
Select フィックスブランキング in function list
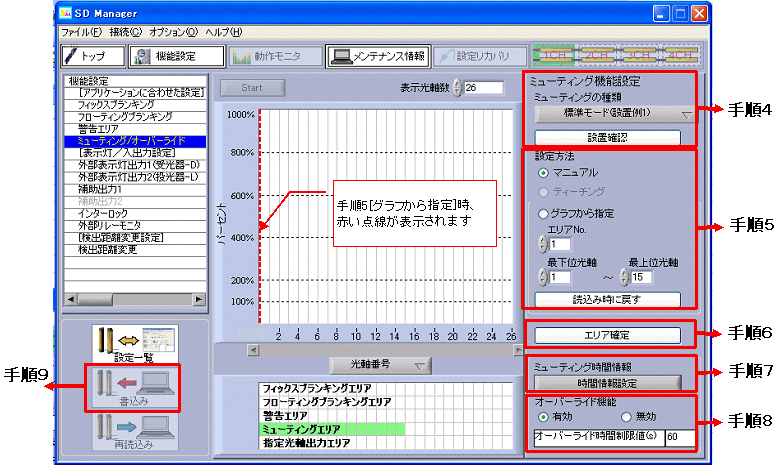pyautogui.click(x=135, y=105)
